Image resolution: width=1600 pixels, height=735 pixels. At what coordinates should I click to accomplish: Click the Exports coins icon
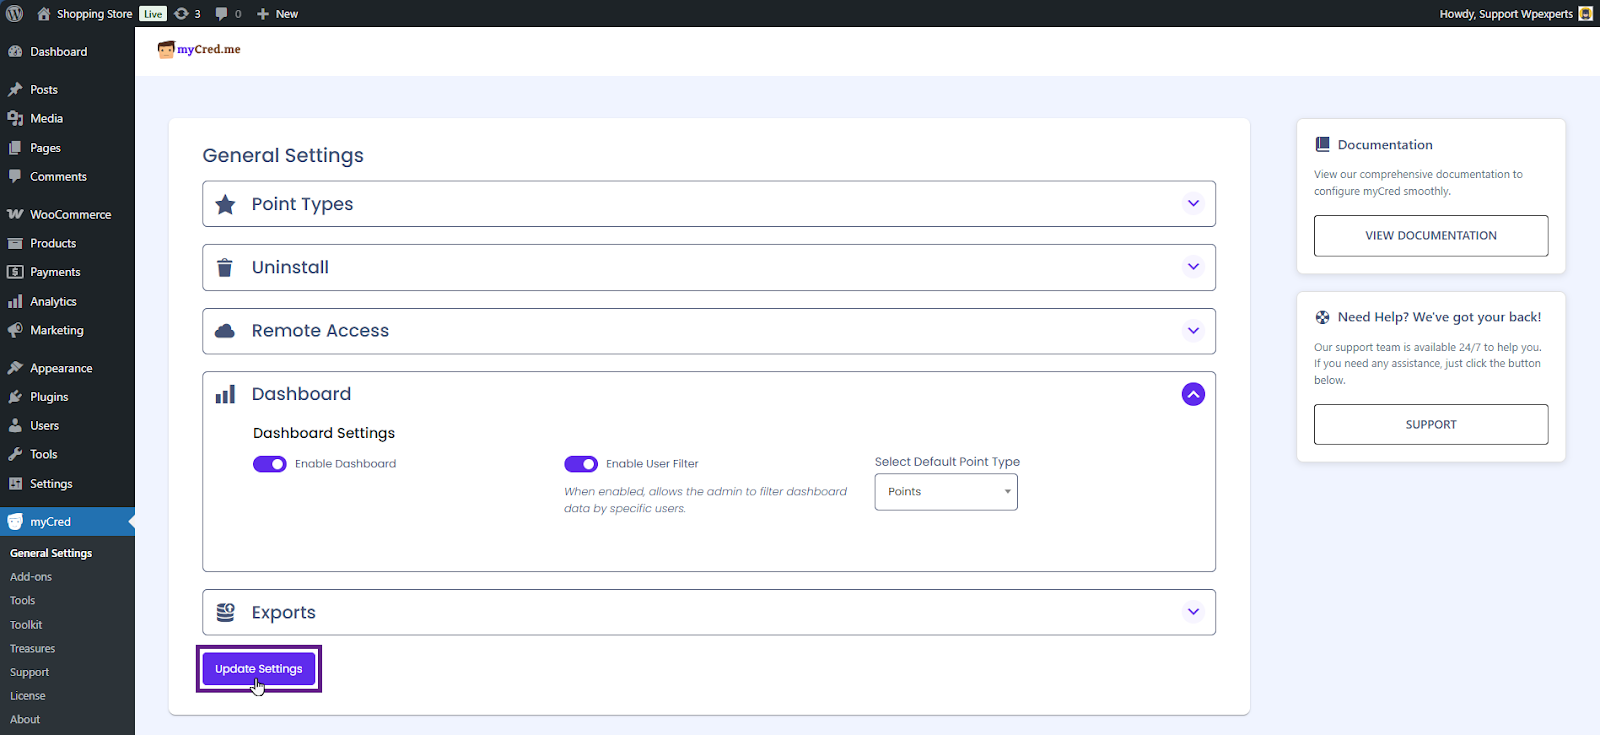(225, 612)
